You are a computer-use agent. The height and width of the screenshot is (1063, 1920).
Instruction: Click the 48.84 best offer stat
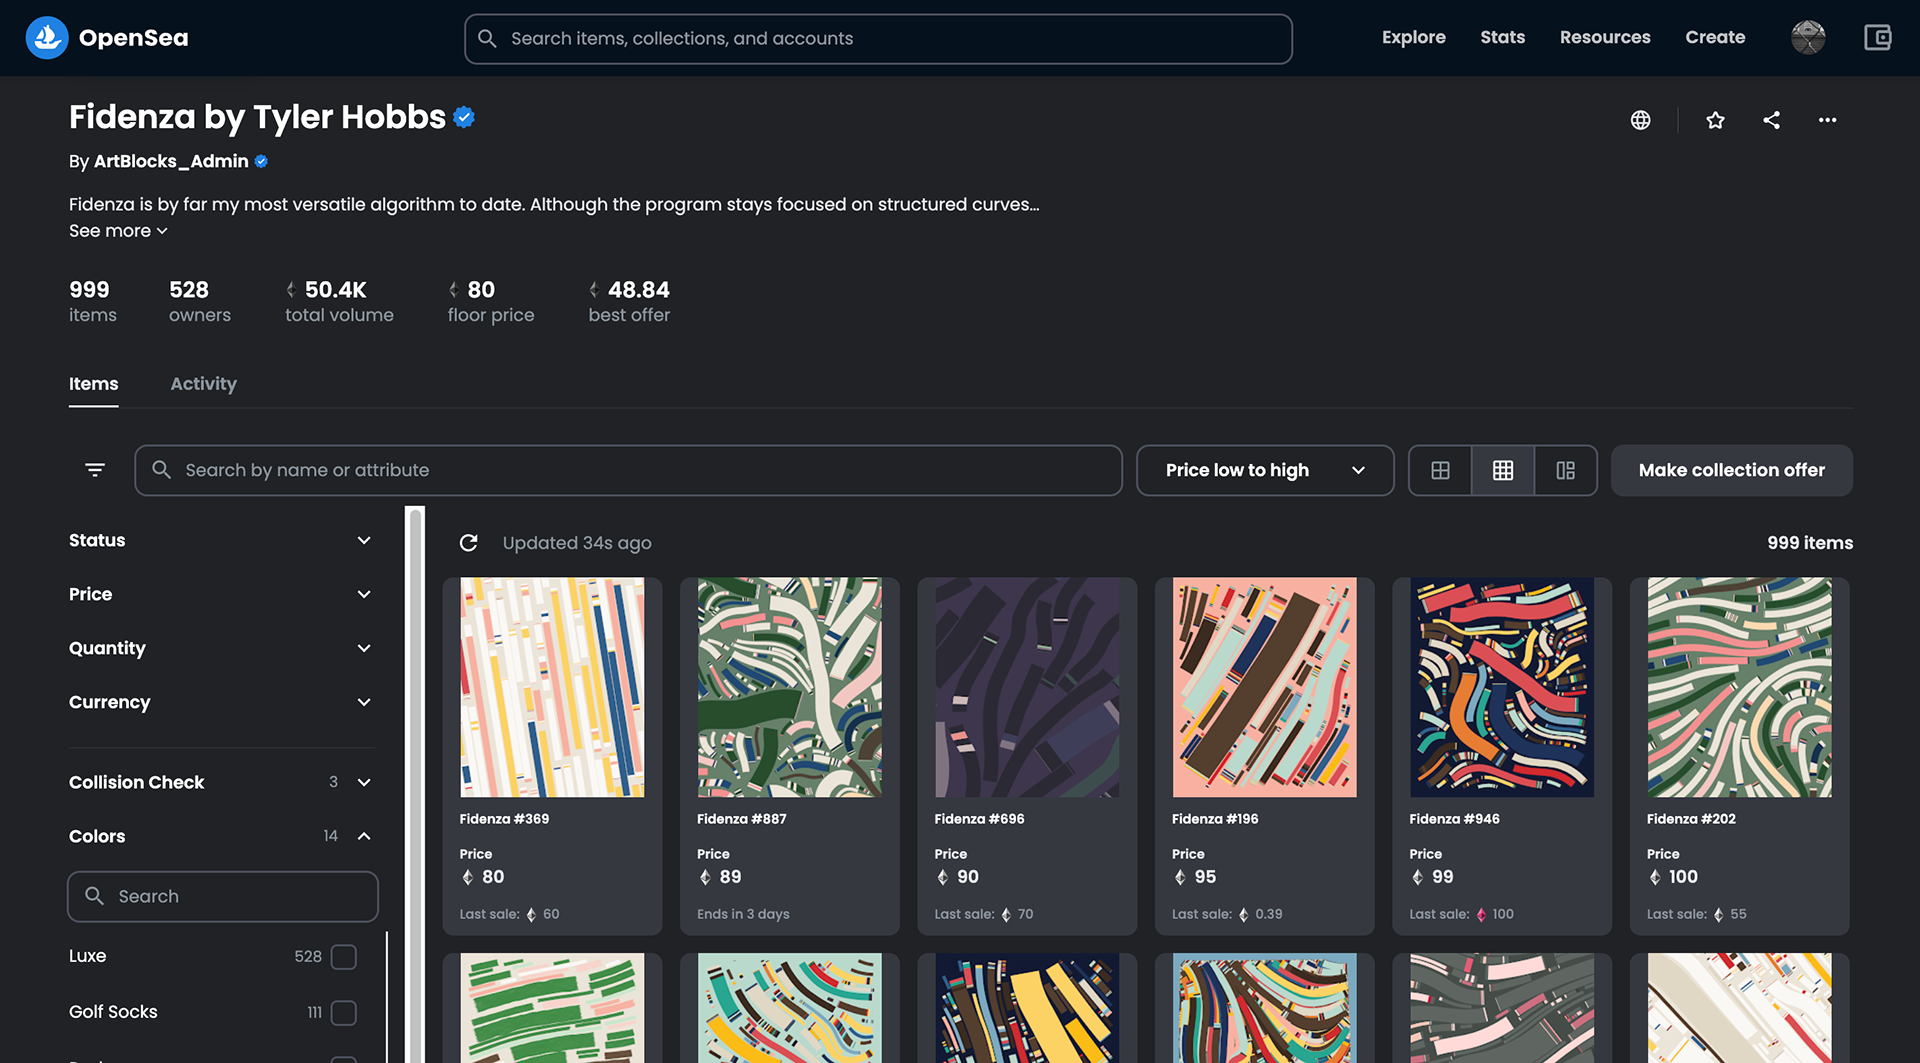point(629,302)
